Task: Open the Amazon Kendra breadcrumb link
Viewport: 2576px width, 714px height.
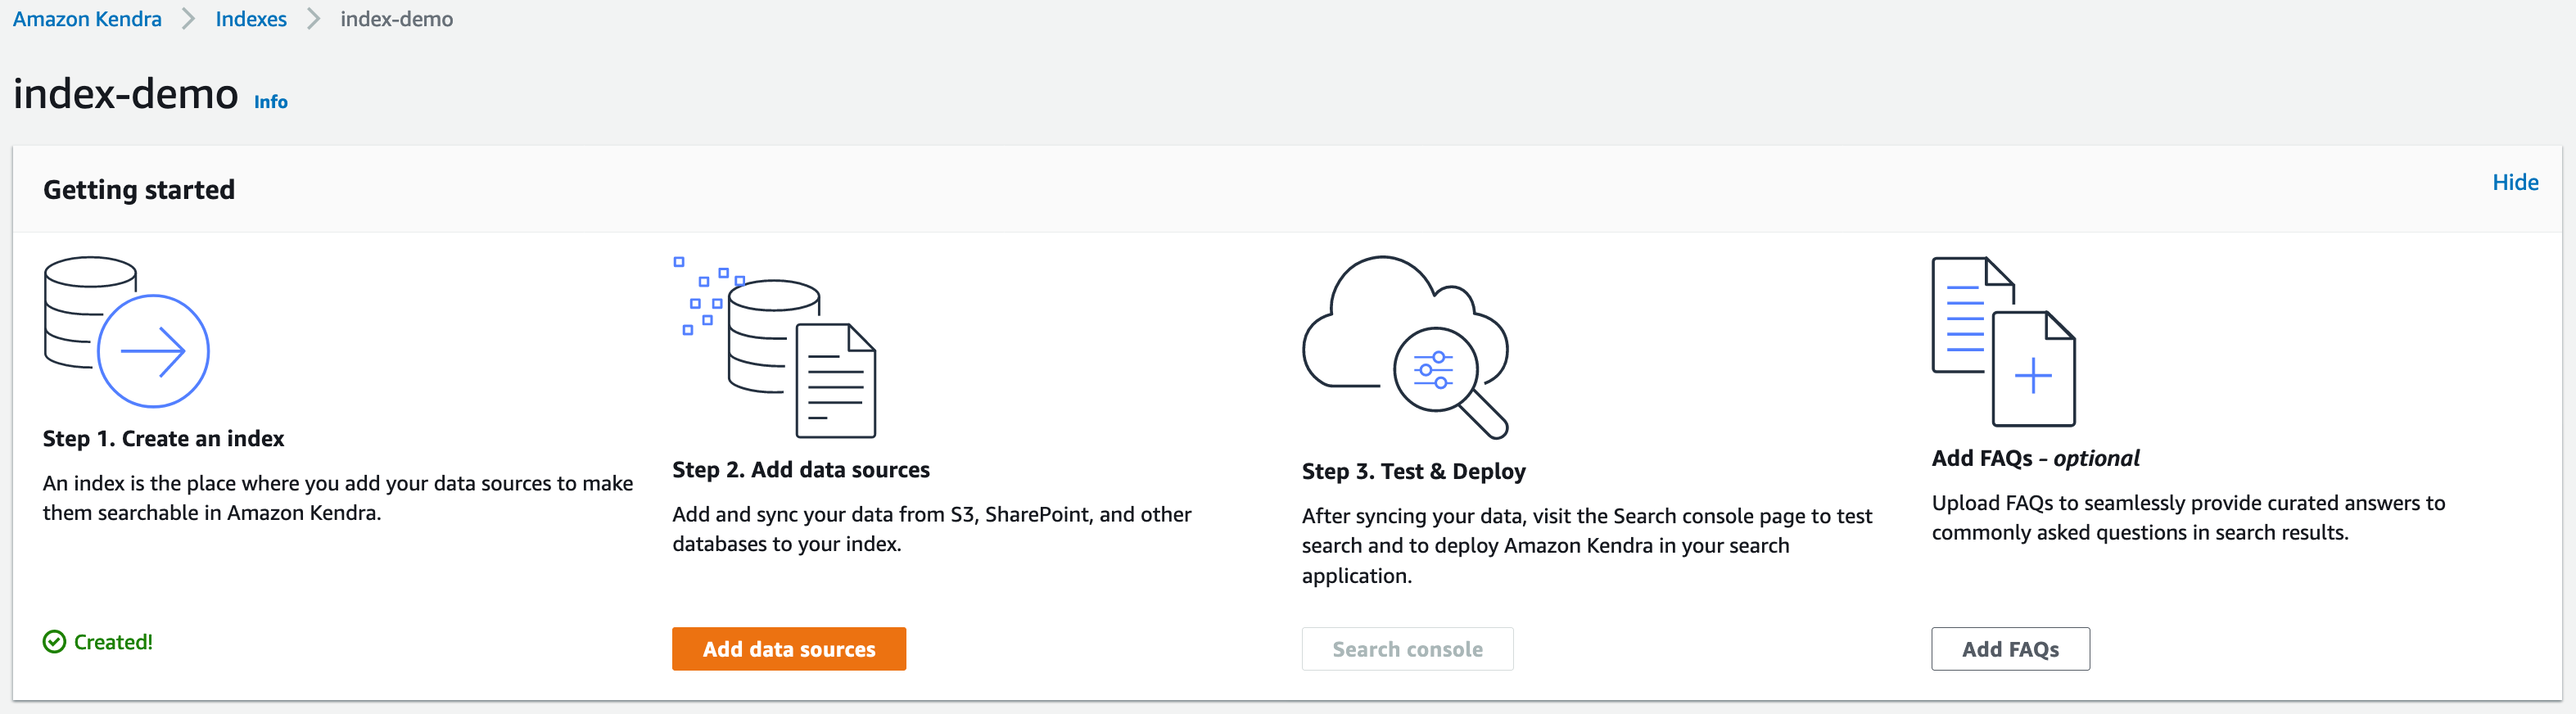Action: pyautogui.click(x=87, y=19)
